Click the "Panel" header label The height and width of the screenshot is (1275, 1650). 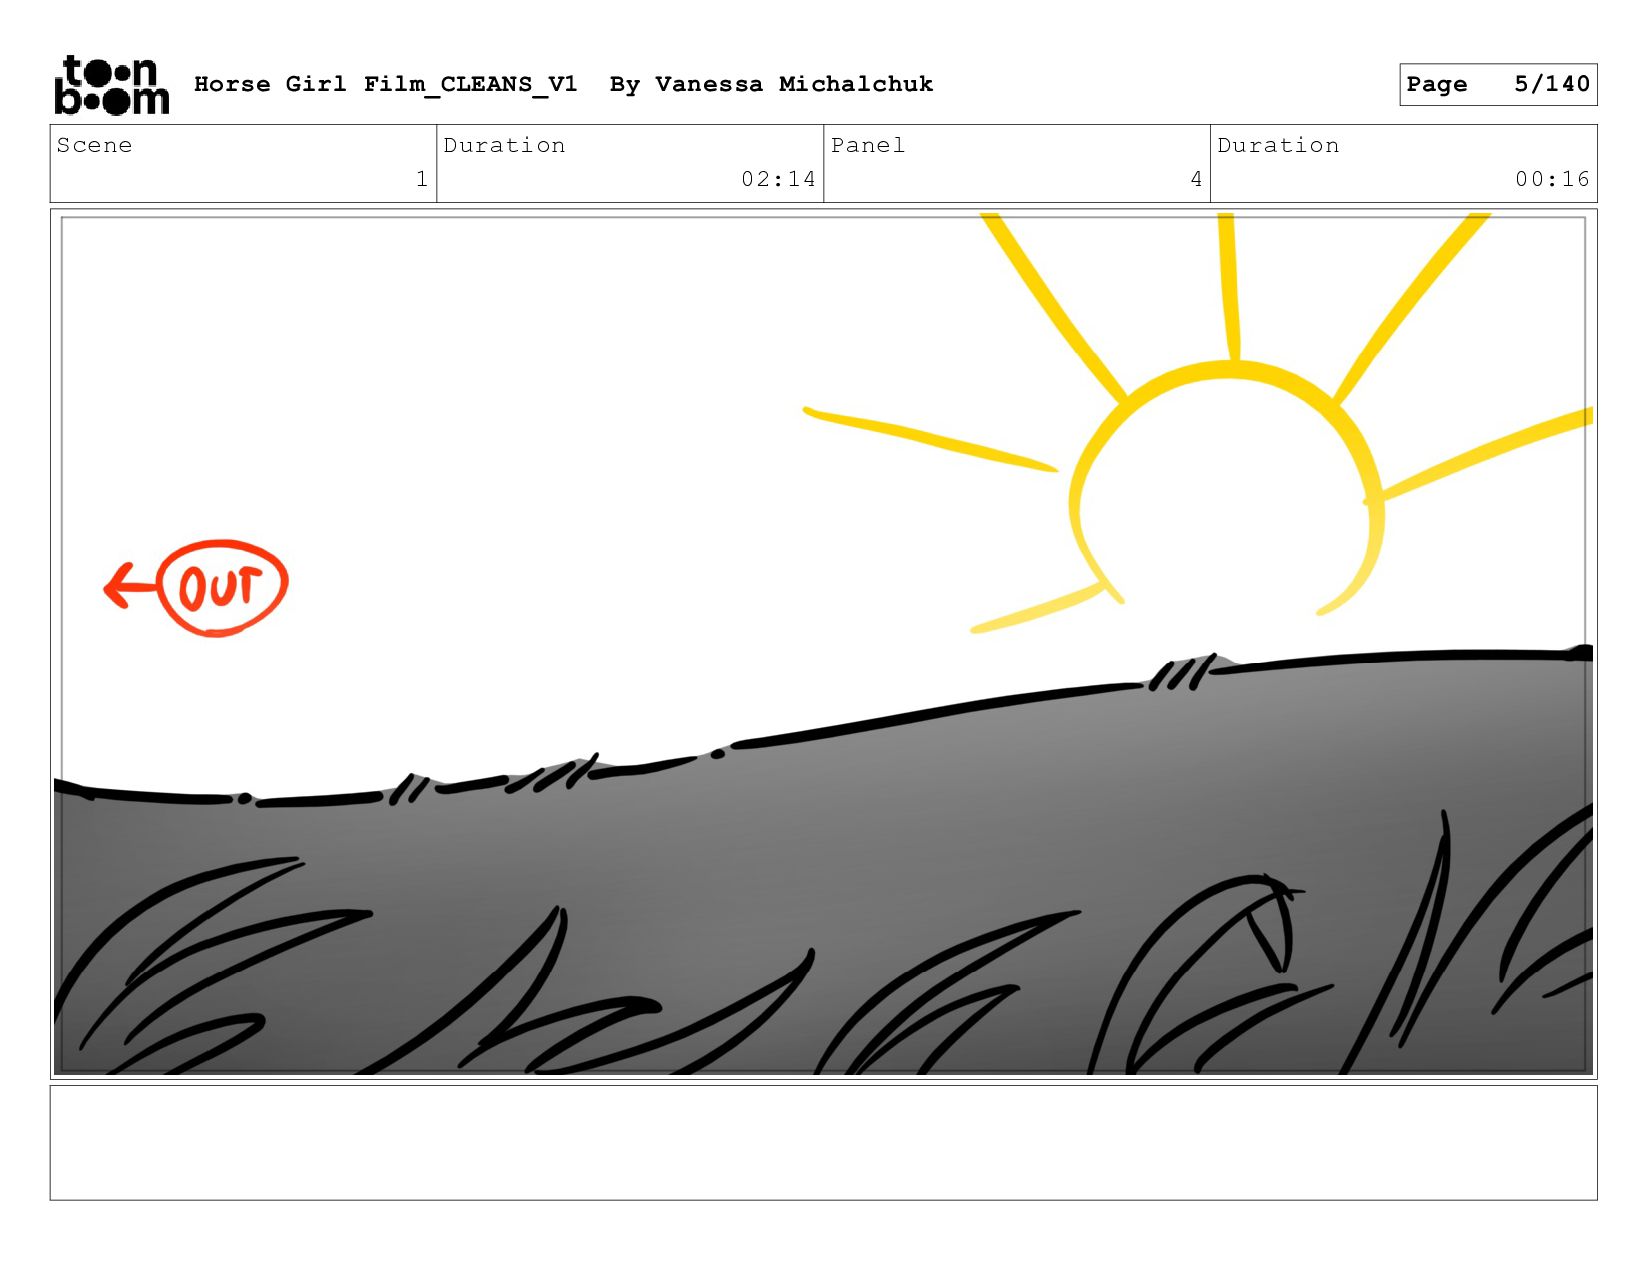(868, 145)
